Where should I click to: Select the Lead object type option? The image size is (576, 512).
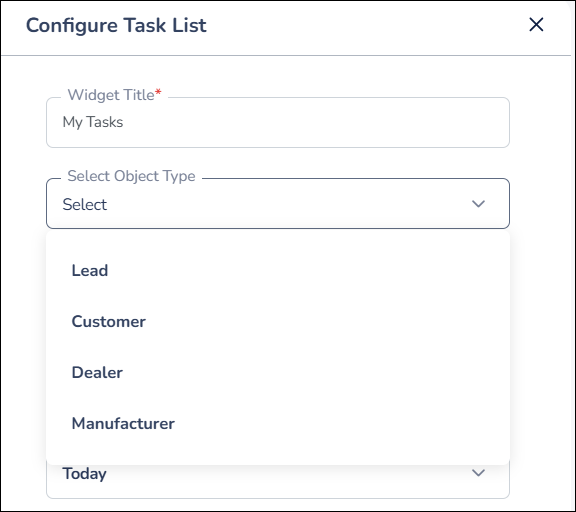(x=278, y=271)
